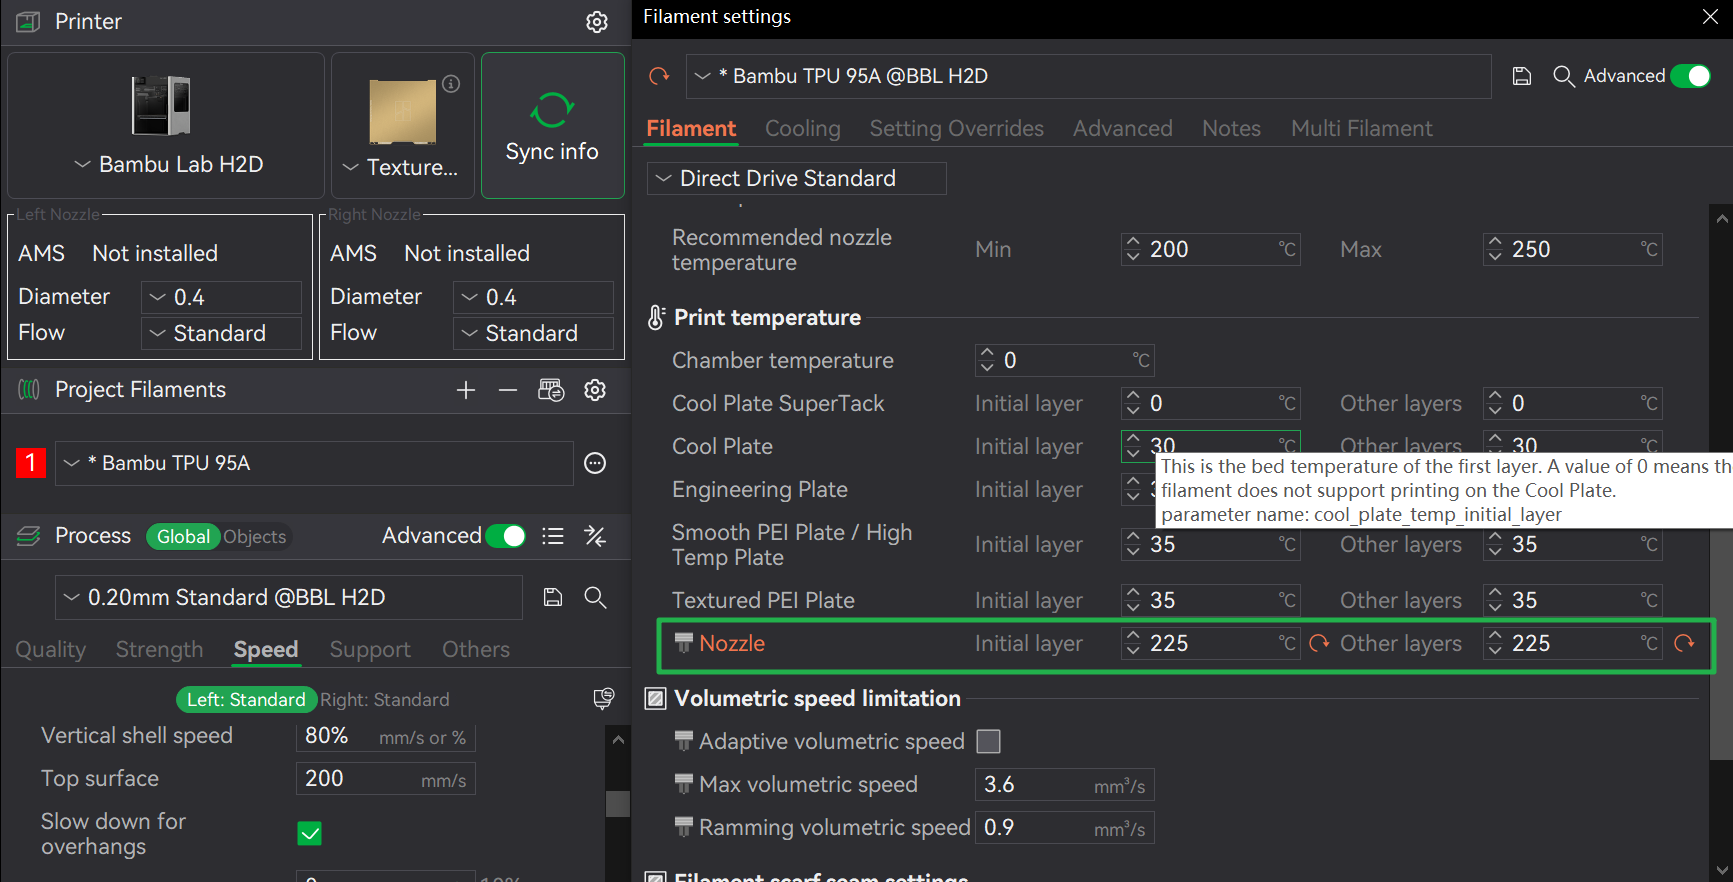Open the Cooling tab
This screenshot has width=1733, height=882.
(803, 129)
